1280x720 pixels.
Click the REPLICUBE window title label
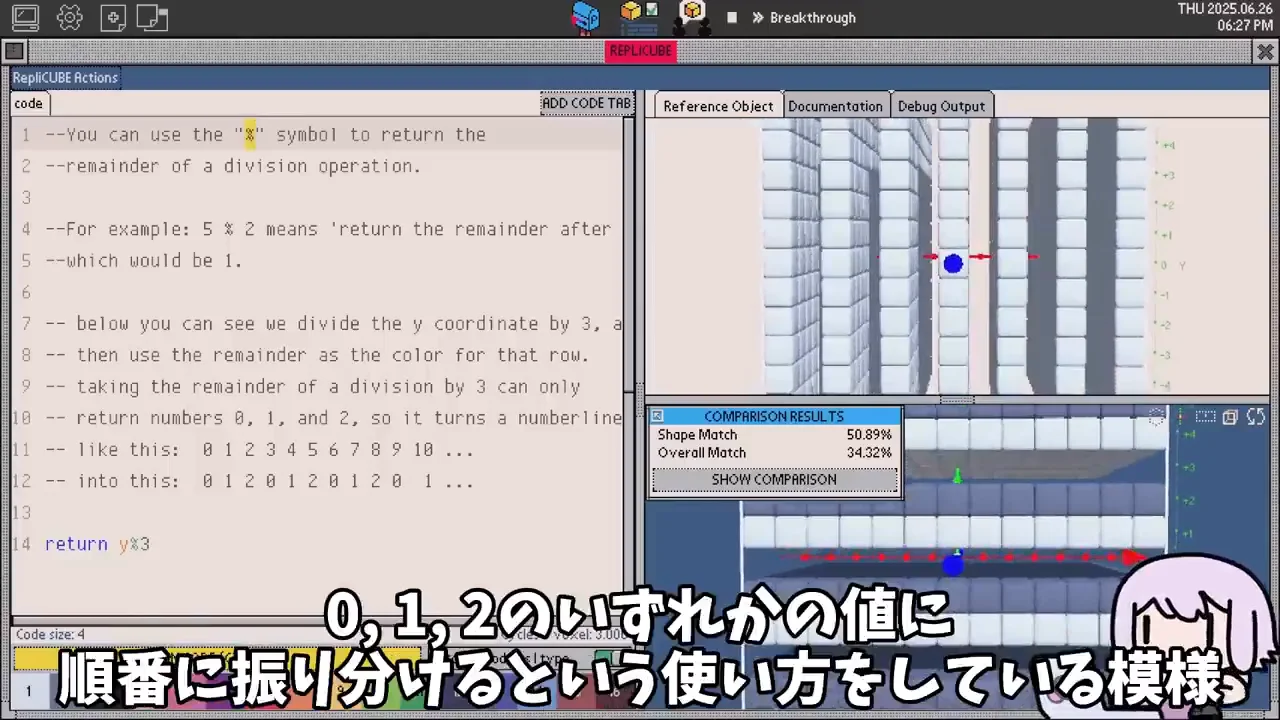pos(641,51)
